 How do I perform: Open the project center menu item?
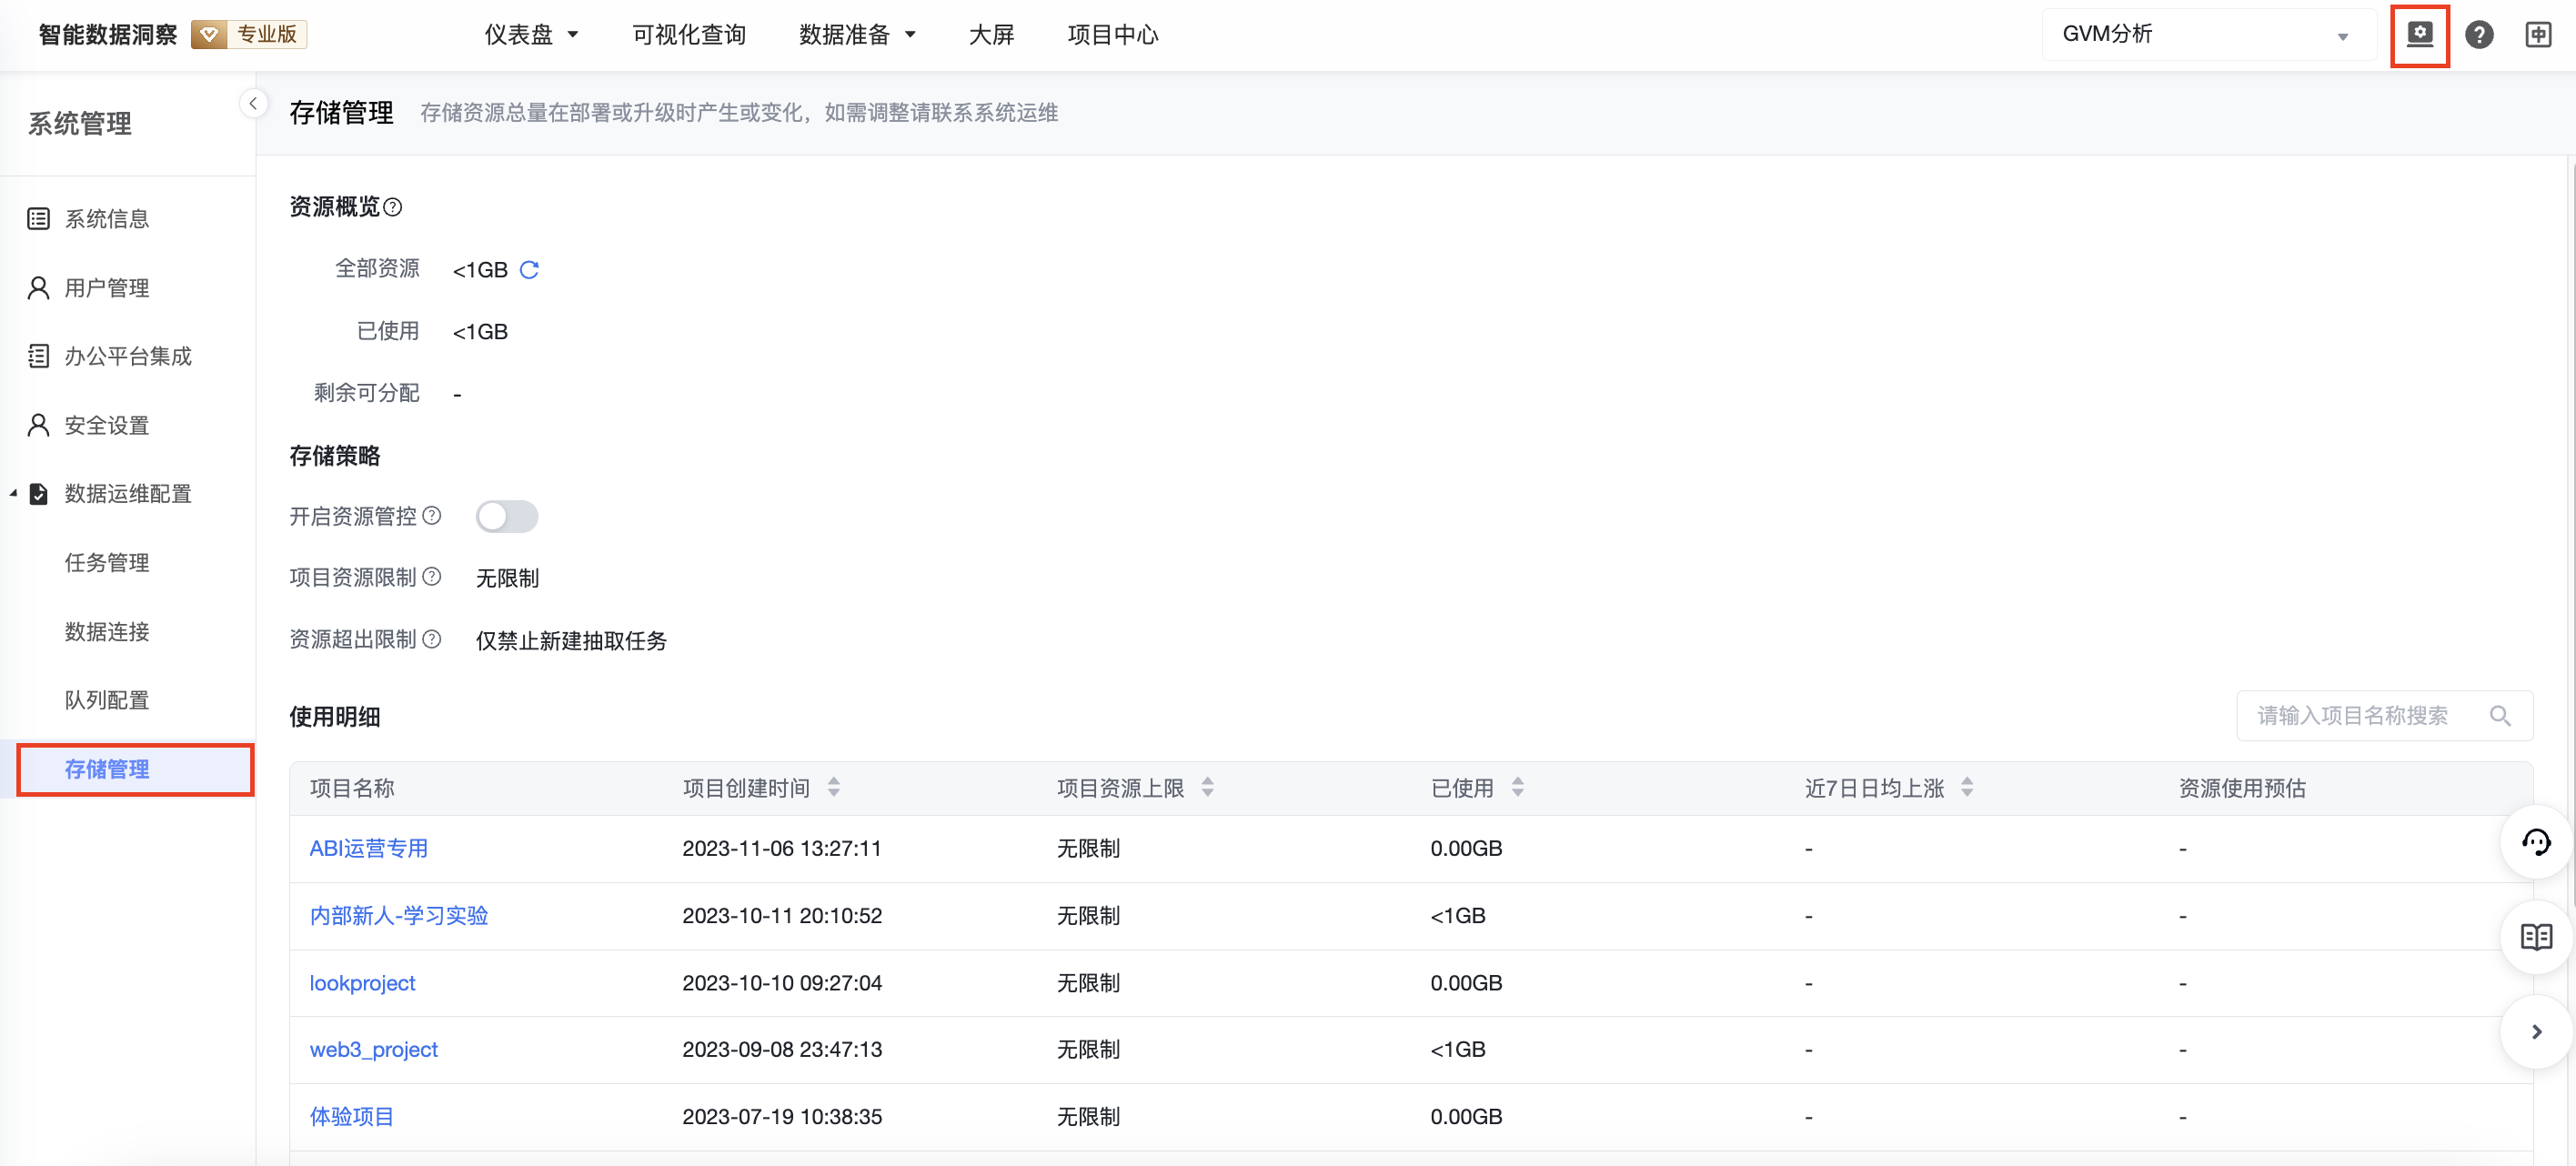(1112, 35)
